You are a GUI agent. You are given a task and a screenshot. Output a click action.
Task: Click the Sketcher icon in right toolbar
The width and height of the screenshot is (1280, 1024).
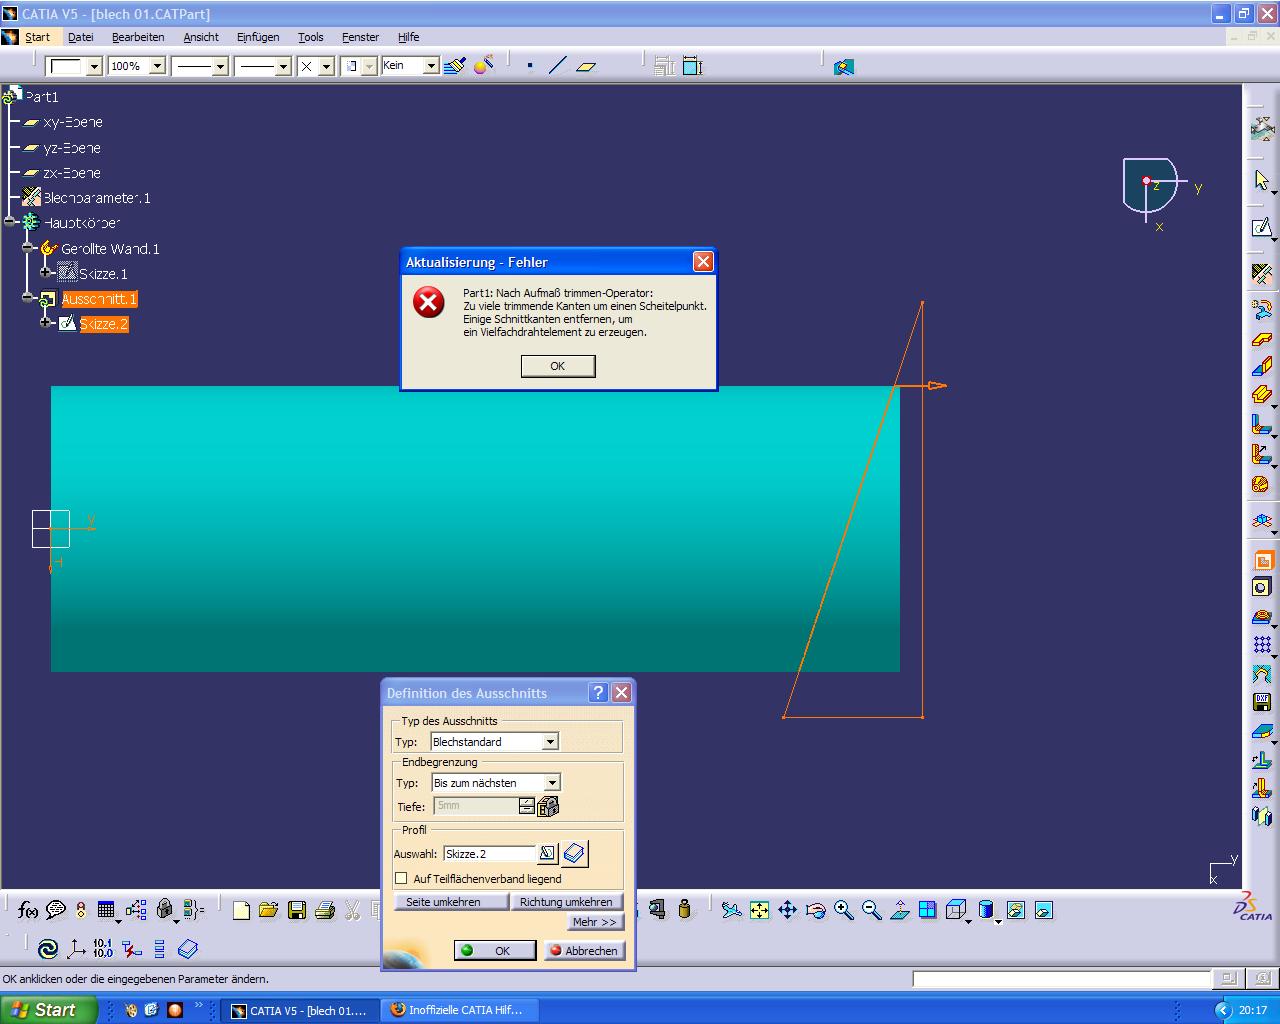point(1262,228)
